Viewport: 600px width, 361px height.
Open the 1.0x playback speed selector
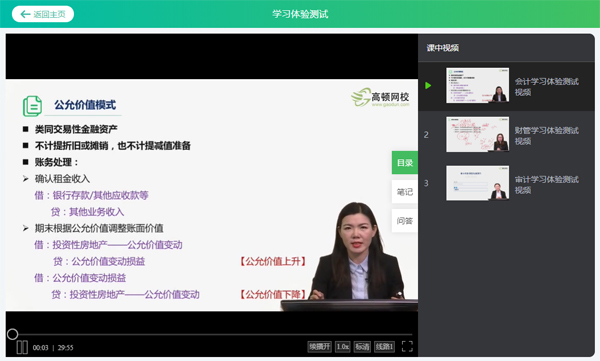(x=342, y=346)
